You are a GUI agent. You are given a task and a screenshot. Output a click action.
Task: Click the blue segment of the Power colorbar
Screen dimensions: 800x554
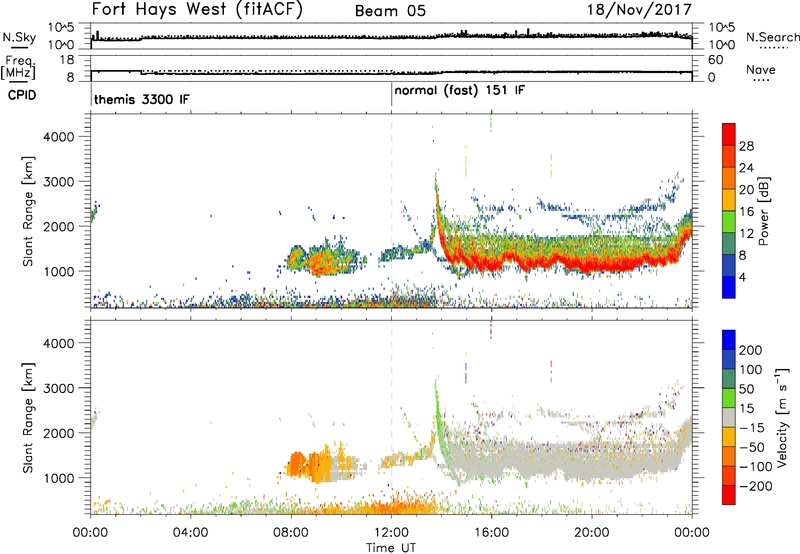click(729, 287)
